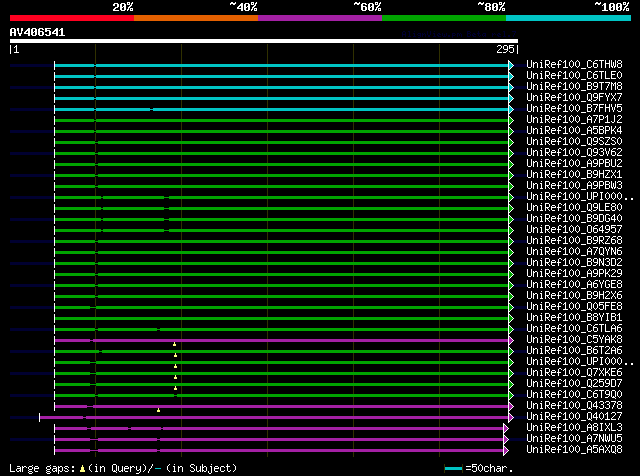
Task: Select the UniRef100_A5BPK4 label
Action: 574,130
